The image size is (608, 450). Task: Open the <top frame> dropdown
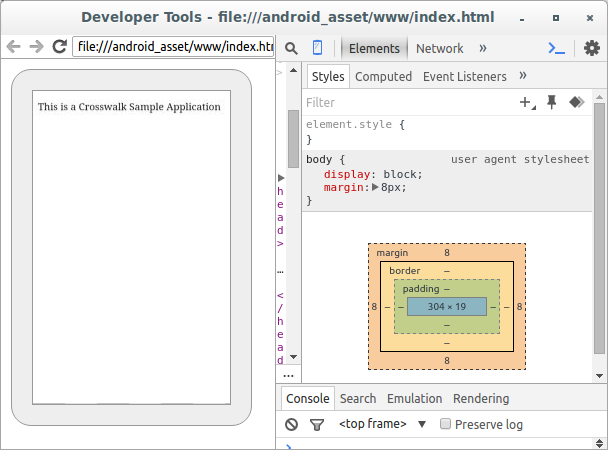click(x=382, y=424)
